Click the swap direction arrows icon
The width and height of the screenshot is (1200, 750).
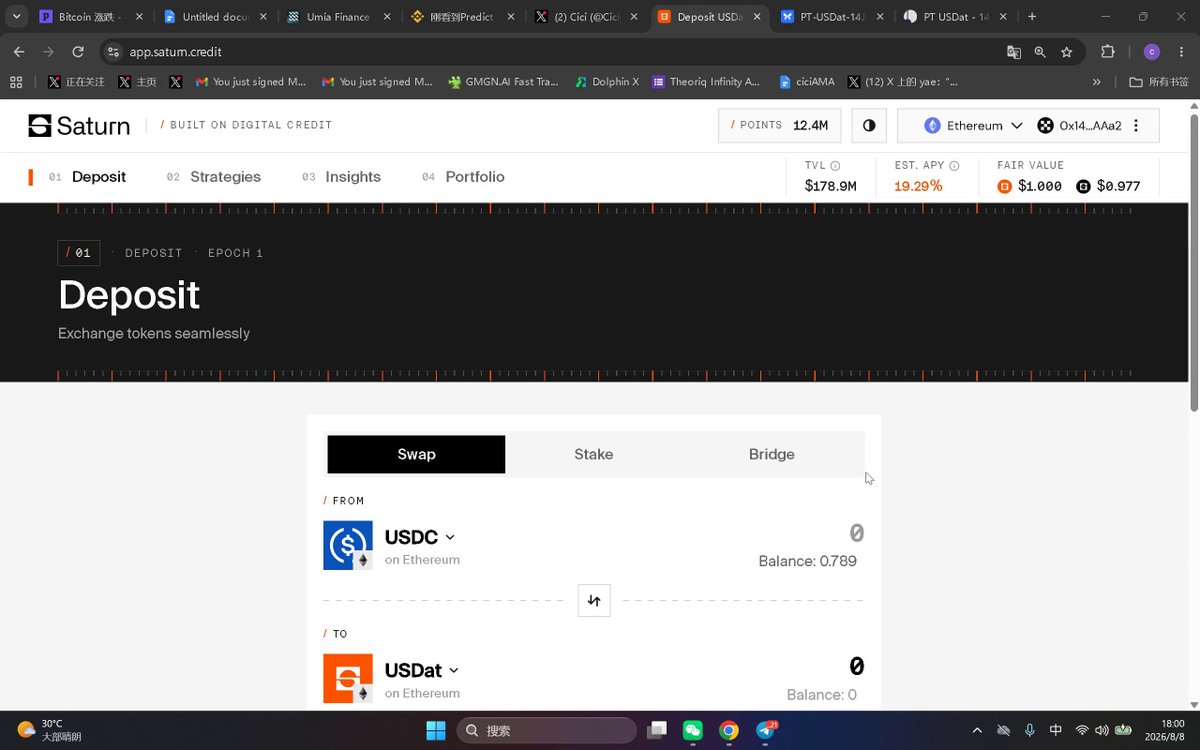pos(594,600)
